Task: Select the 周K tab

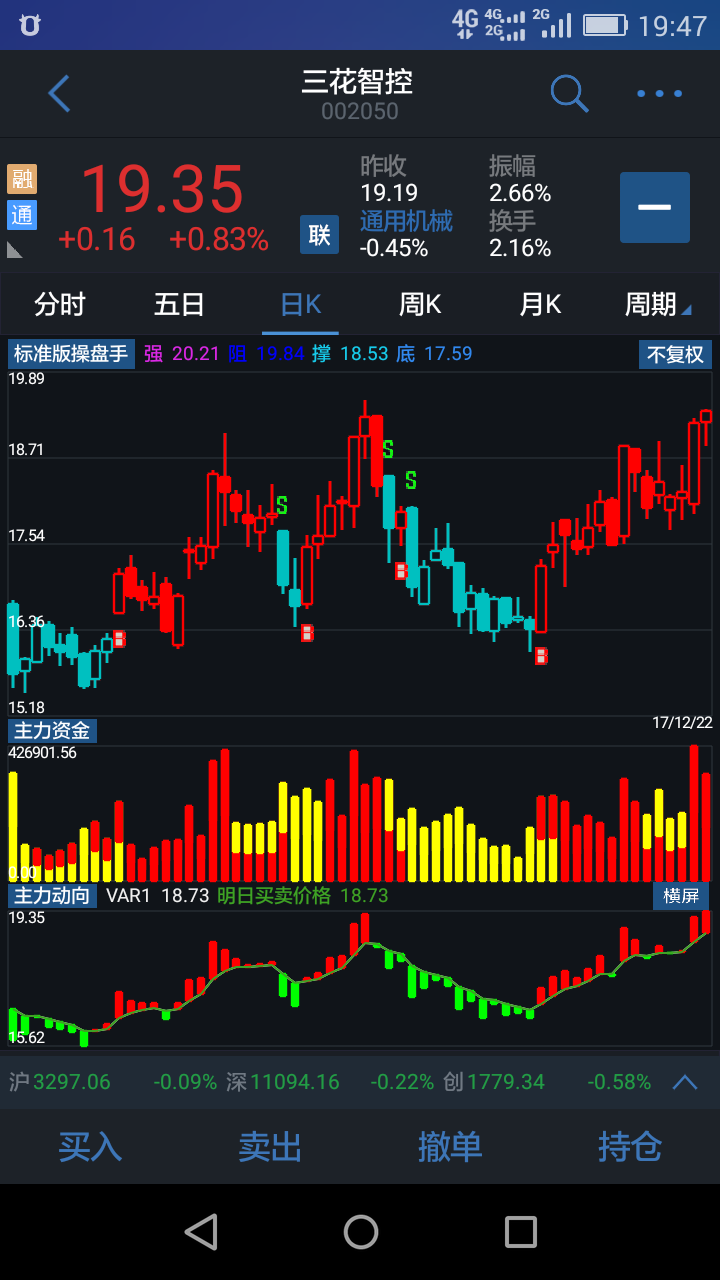Action: 420,304
